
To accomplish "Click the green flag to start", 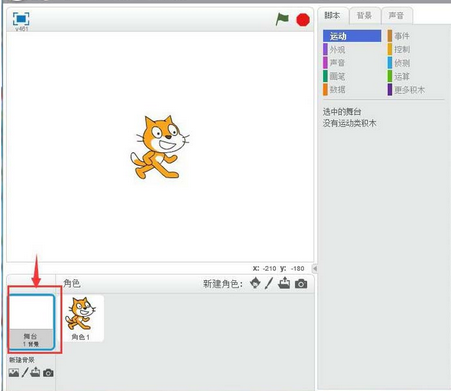I will pos(282,19).
